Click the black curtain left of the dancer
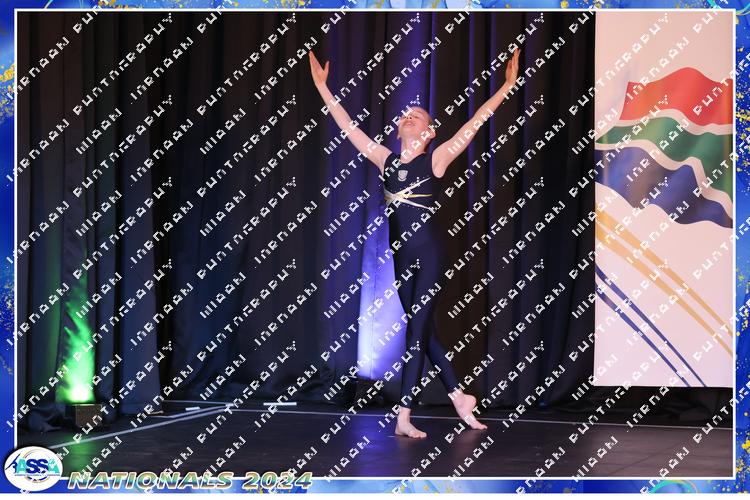750x500 pixels. [x=200, y=200]
